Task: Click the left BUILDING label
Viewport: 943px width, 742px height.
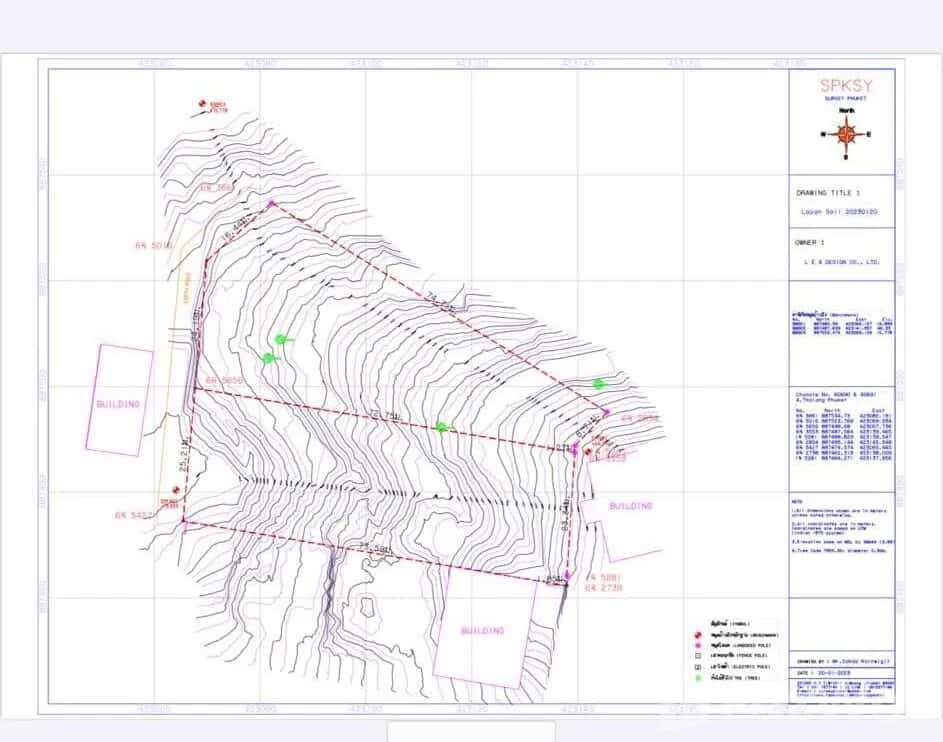Action: [x=118, y=403]
